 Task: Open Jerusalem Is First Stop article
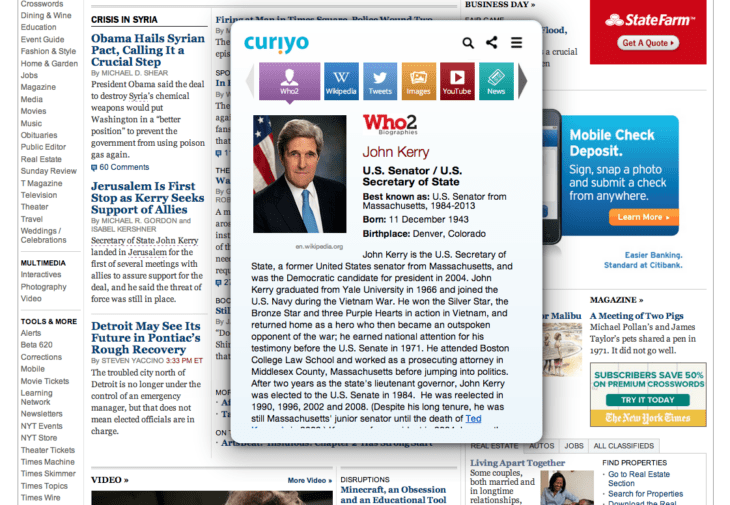pos(148,198)
